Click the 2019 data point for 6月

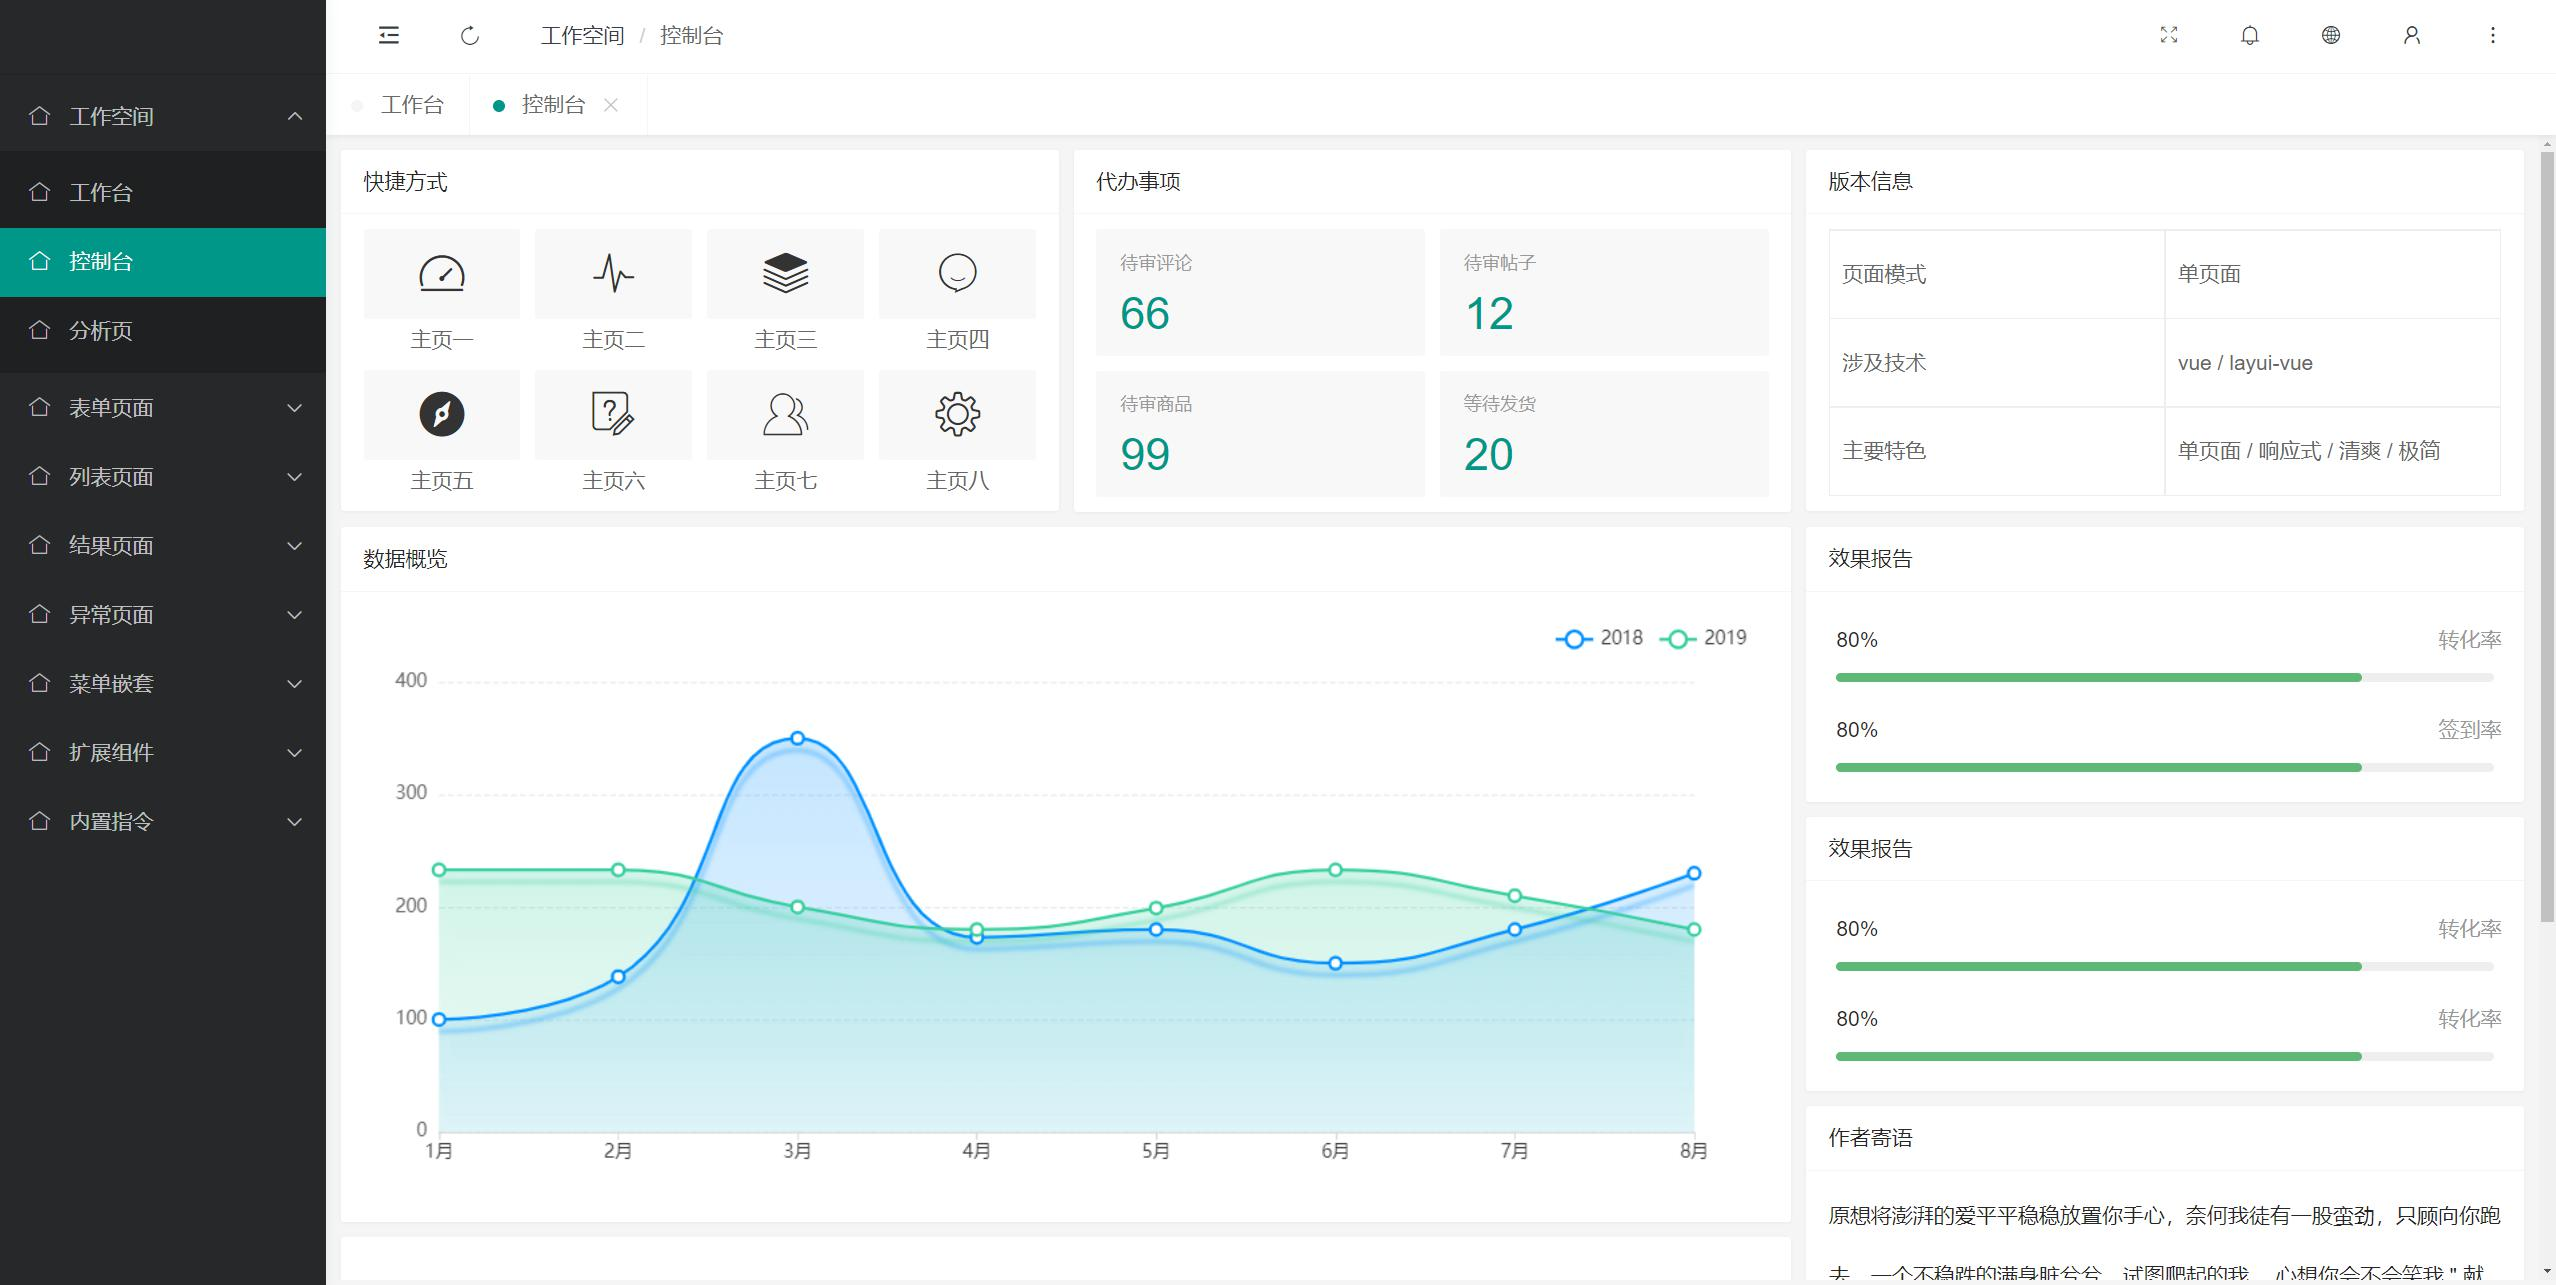[x=1335, y=870]
